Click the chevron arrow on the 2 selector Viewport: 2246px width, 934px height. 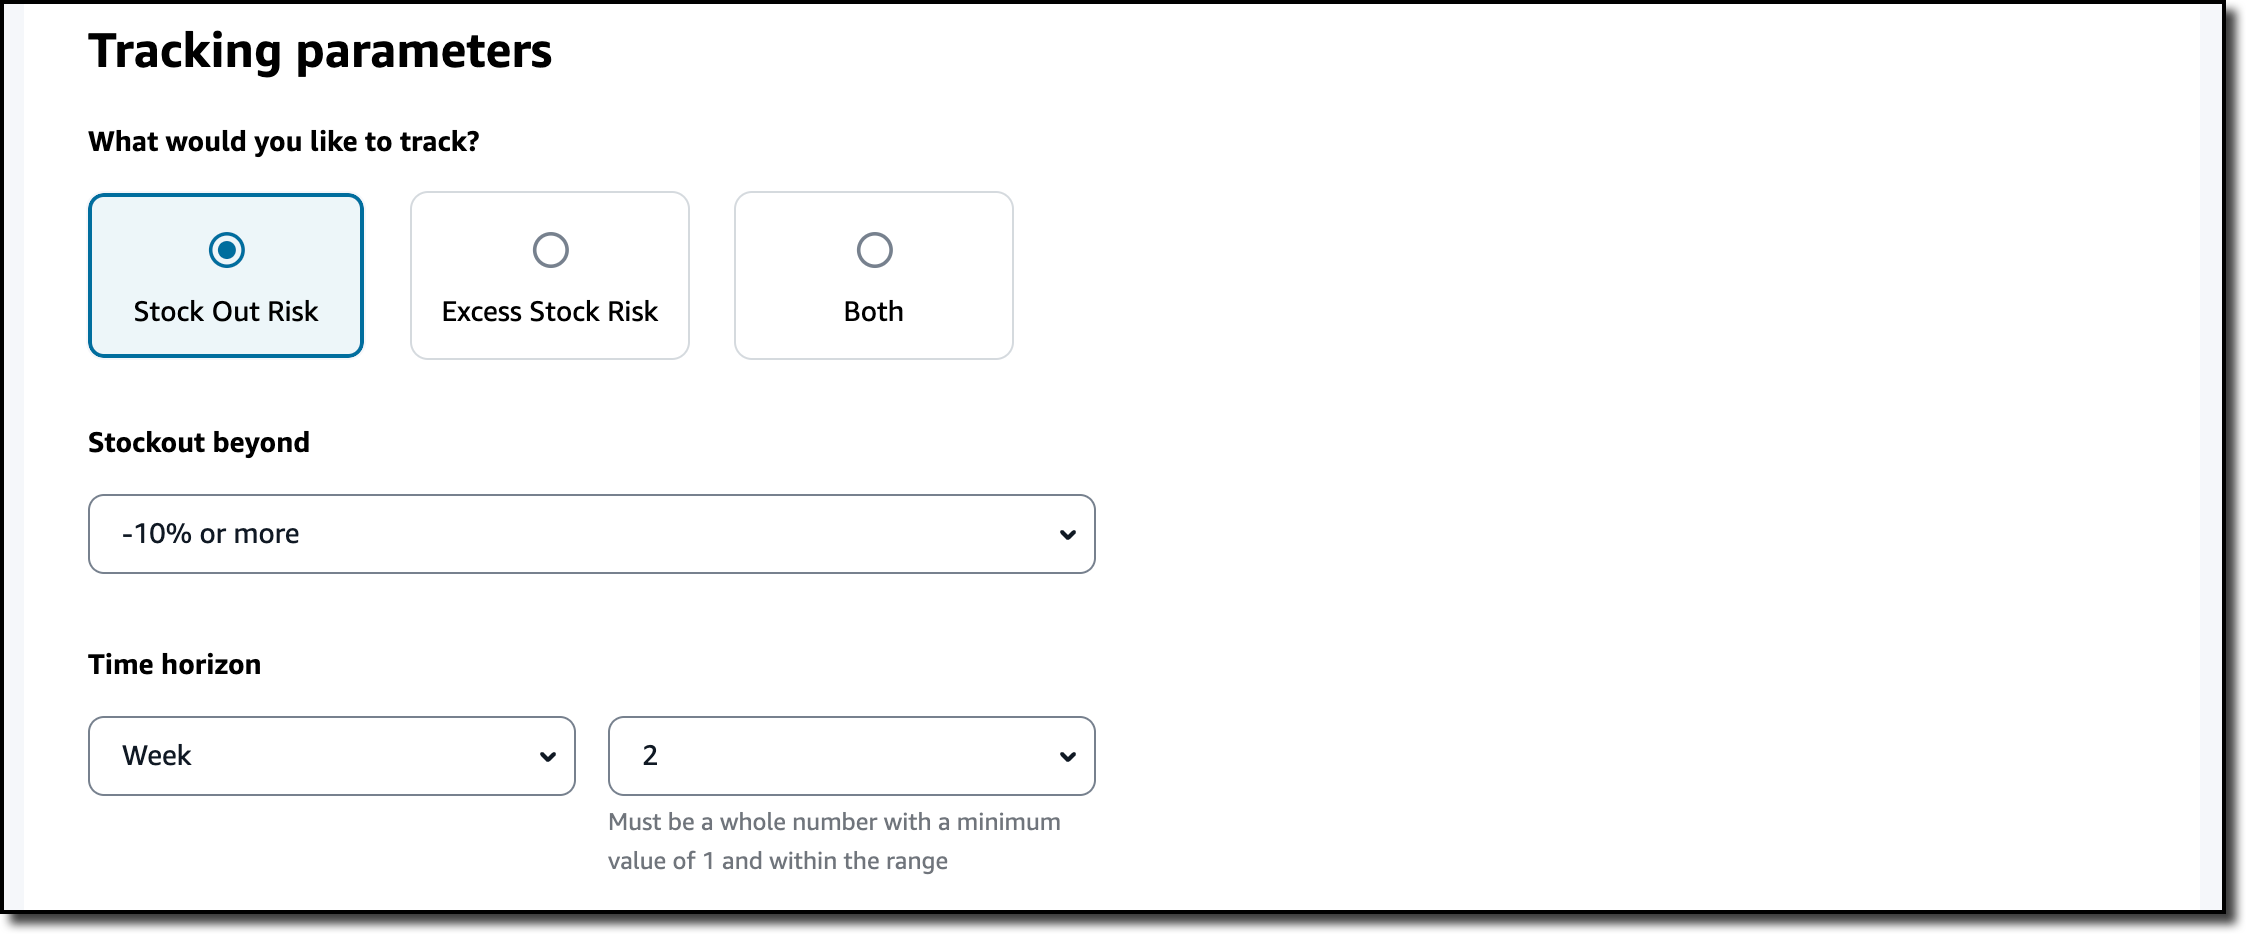tap(1068, 757)
